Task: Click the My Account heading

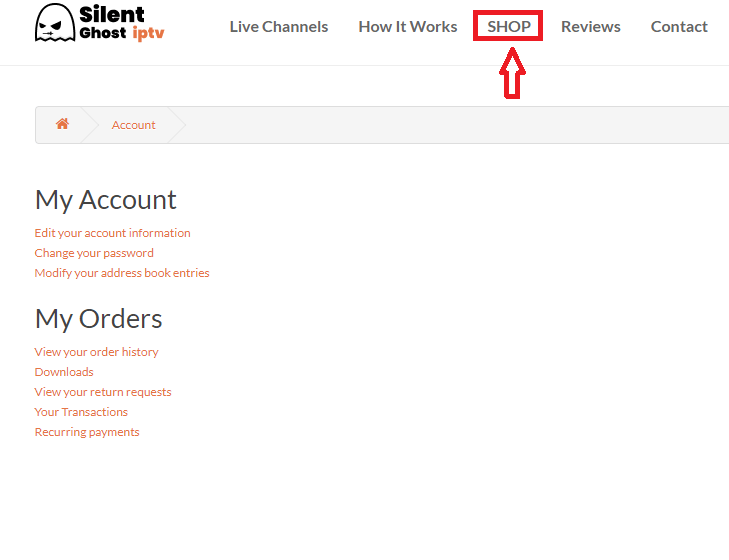Action: pos(106,200)
